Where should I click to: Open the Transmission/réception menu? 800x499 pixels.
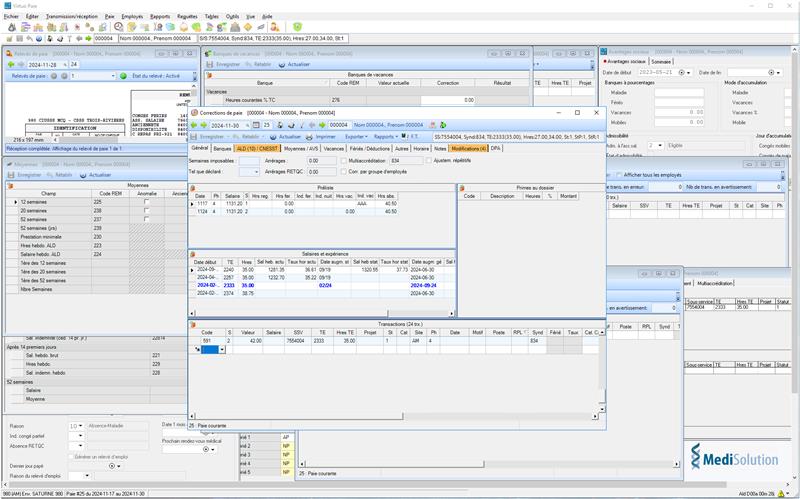(71, 16)
